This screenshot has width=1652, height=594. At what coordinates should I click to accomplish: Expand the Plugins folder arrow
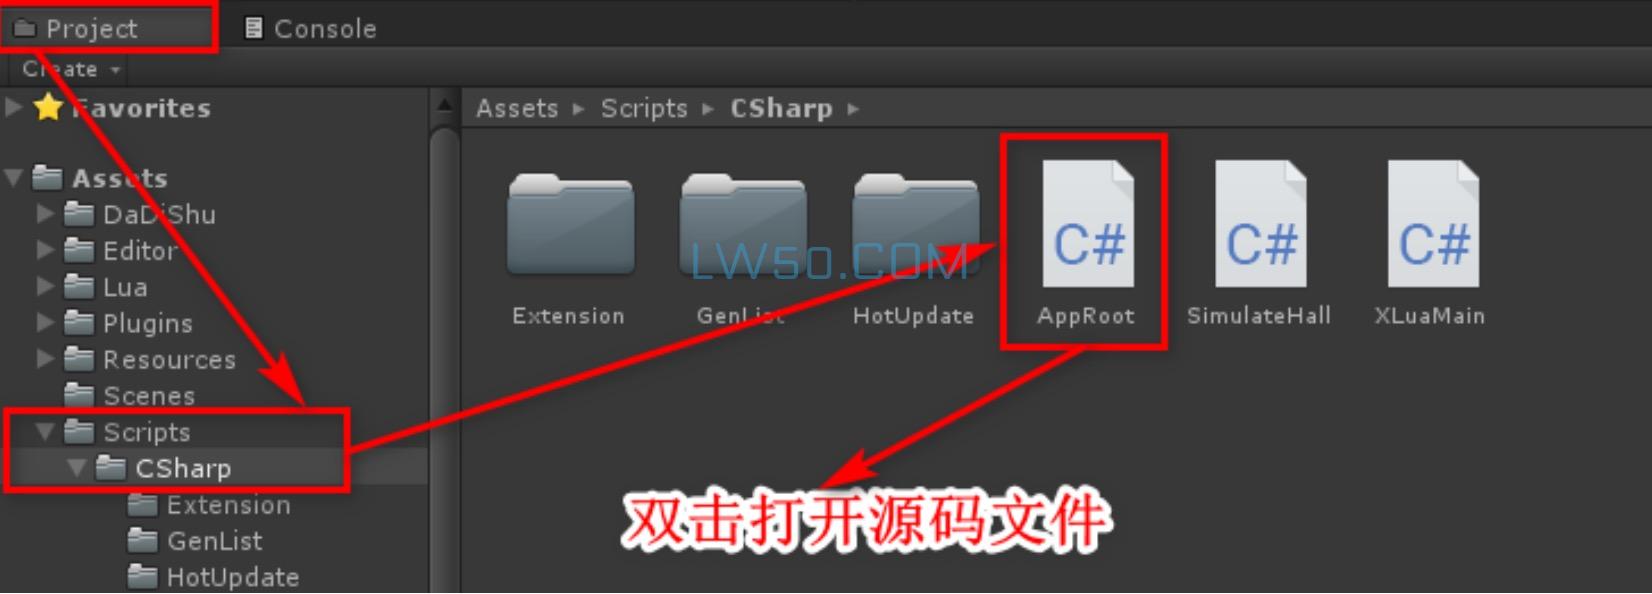[x=45, y=323]
